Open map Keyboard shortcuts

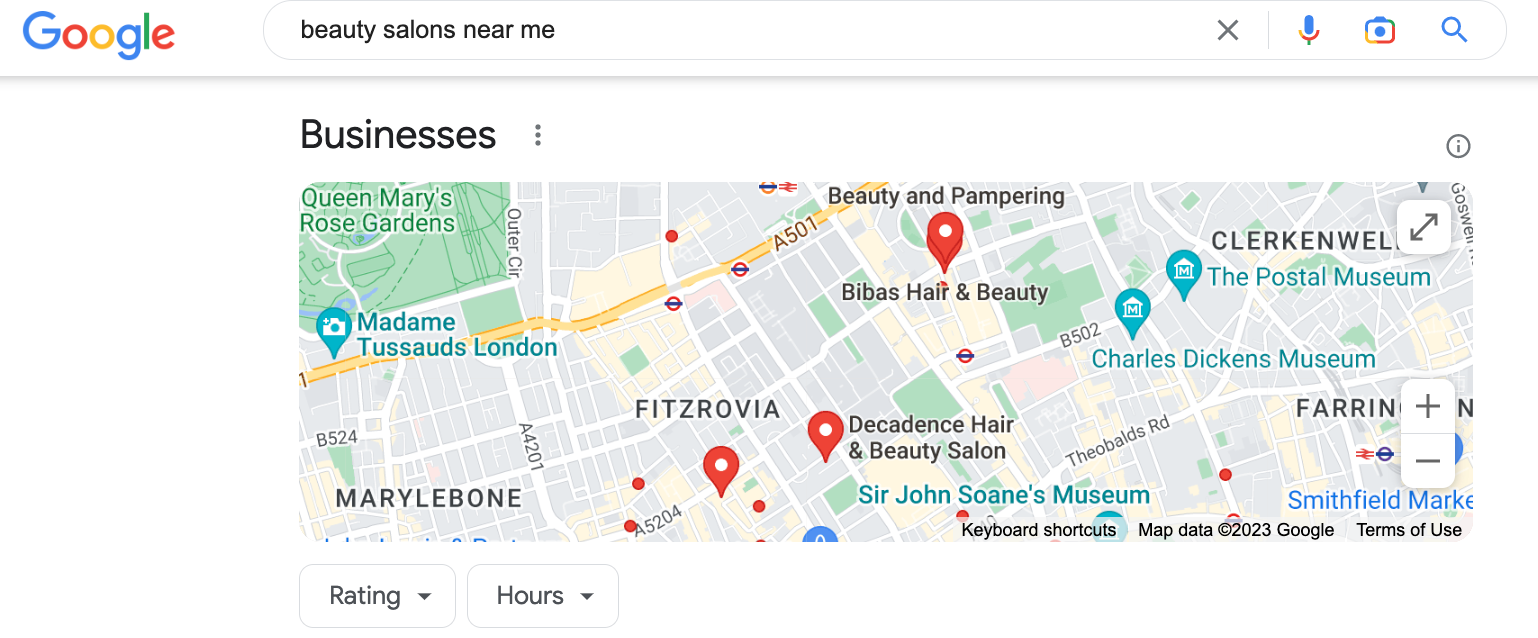tap(1039, 530)
